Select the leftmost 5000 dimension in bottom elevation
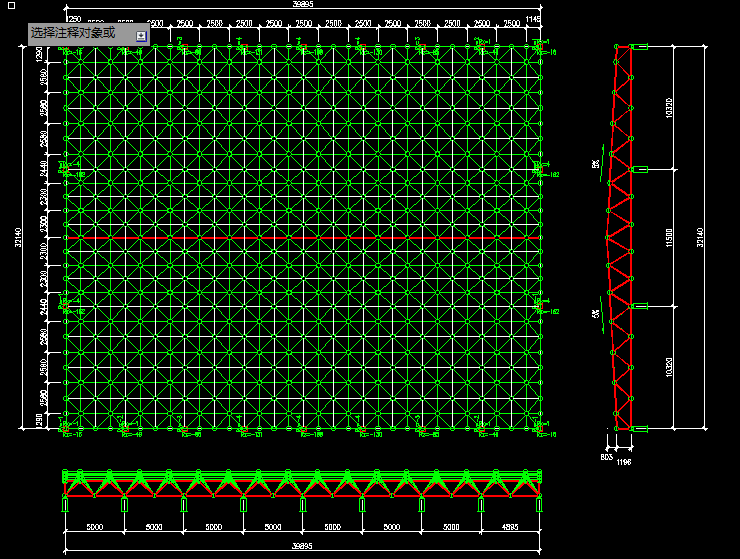The image size is (740, 559). [95, 526]
